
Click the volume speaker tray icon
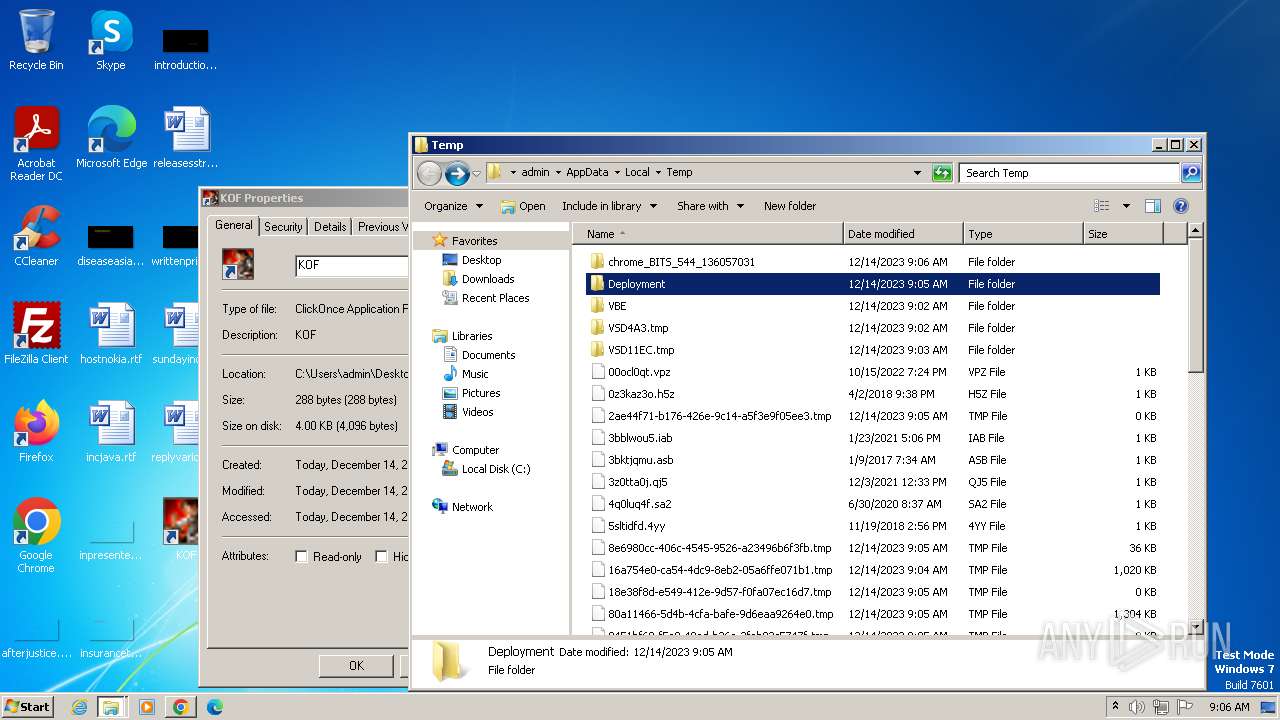click(x=1137, y=707)
